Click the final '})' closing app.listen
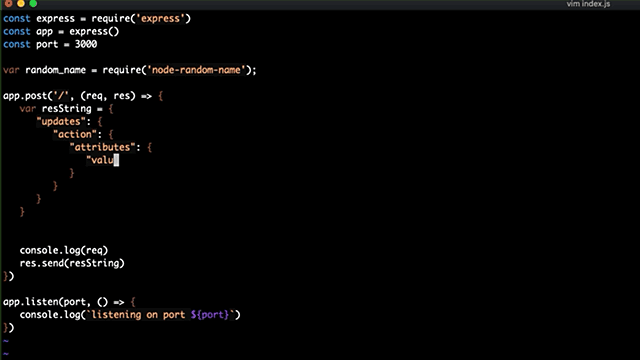640x360 pixels. point(9,328)
